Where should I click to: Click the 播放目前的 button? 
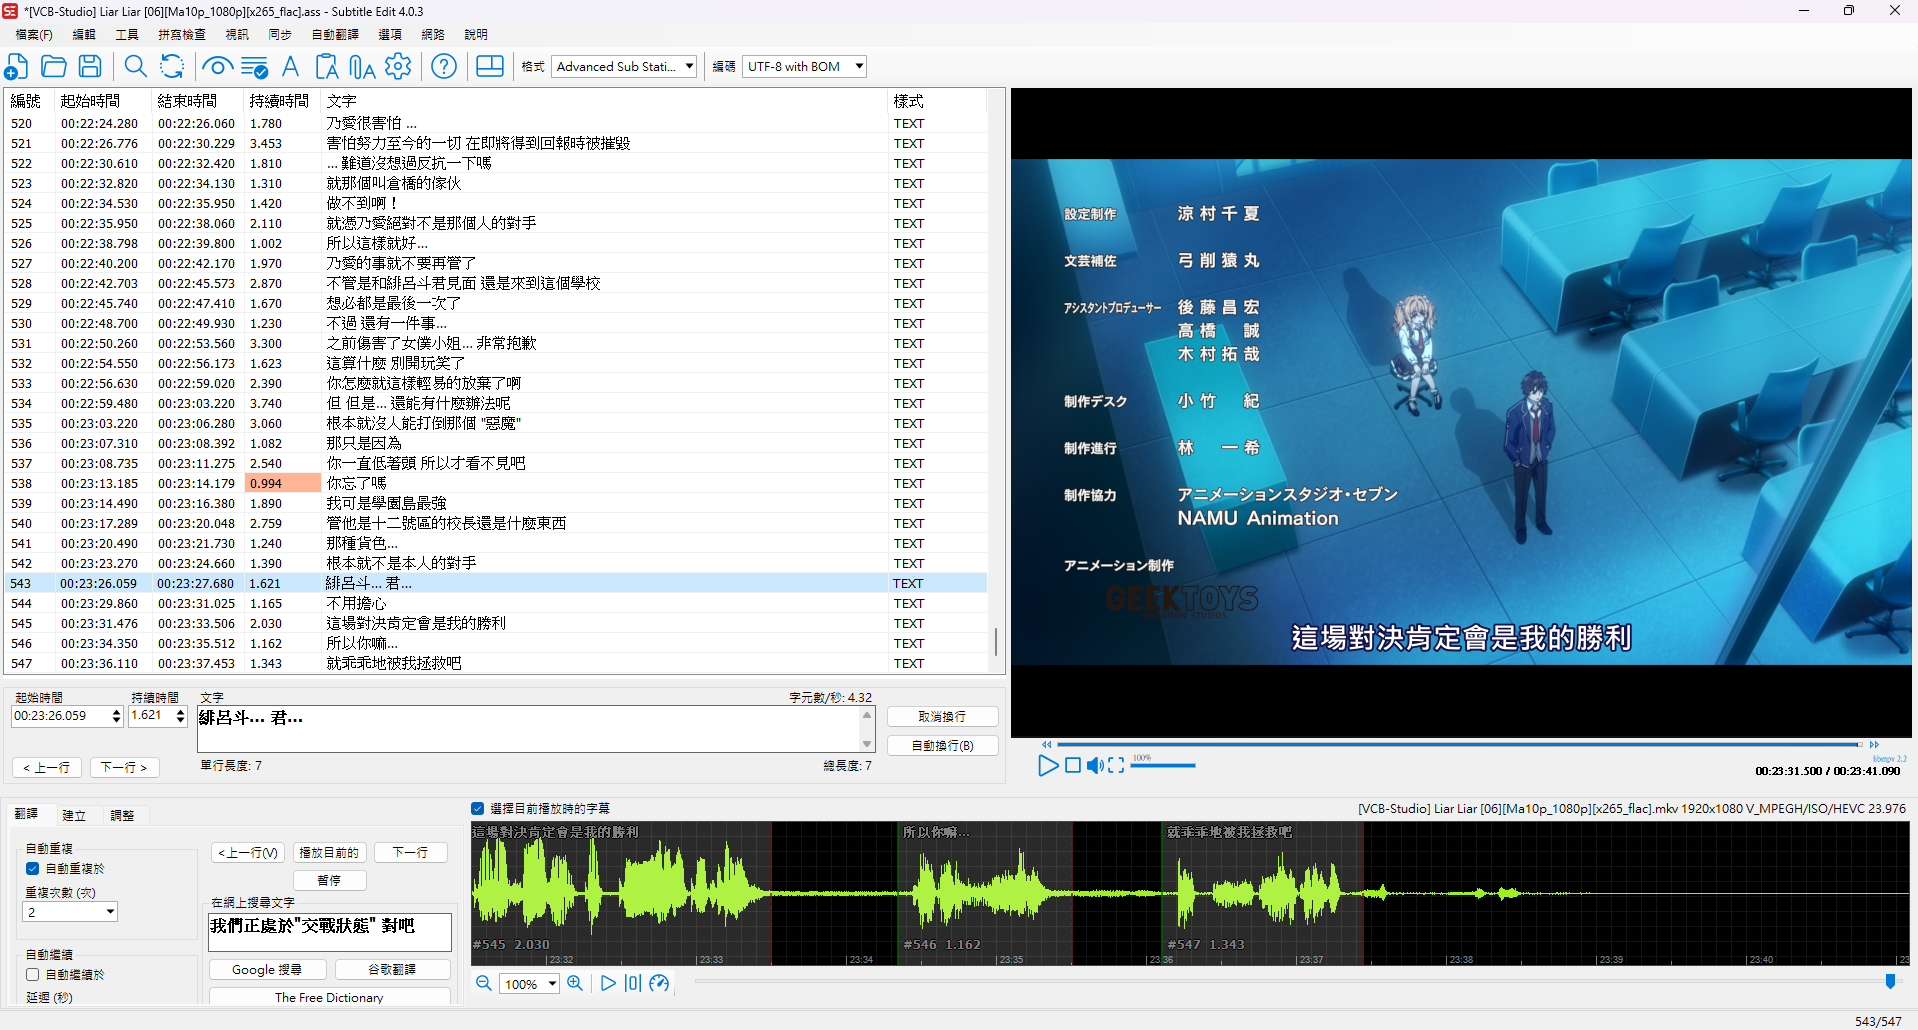tap(329, 853)
